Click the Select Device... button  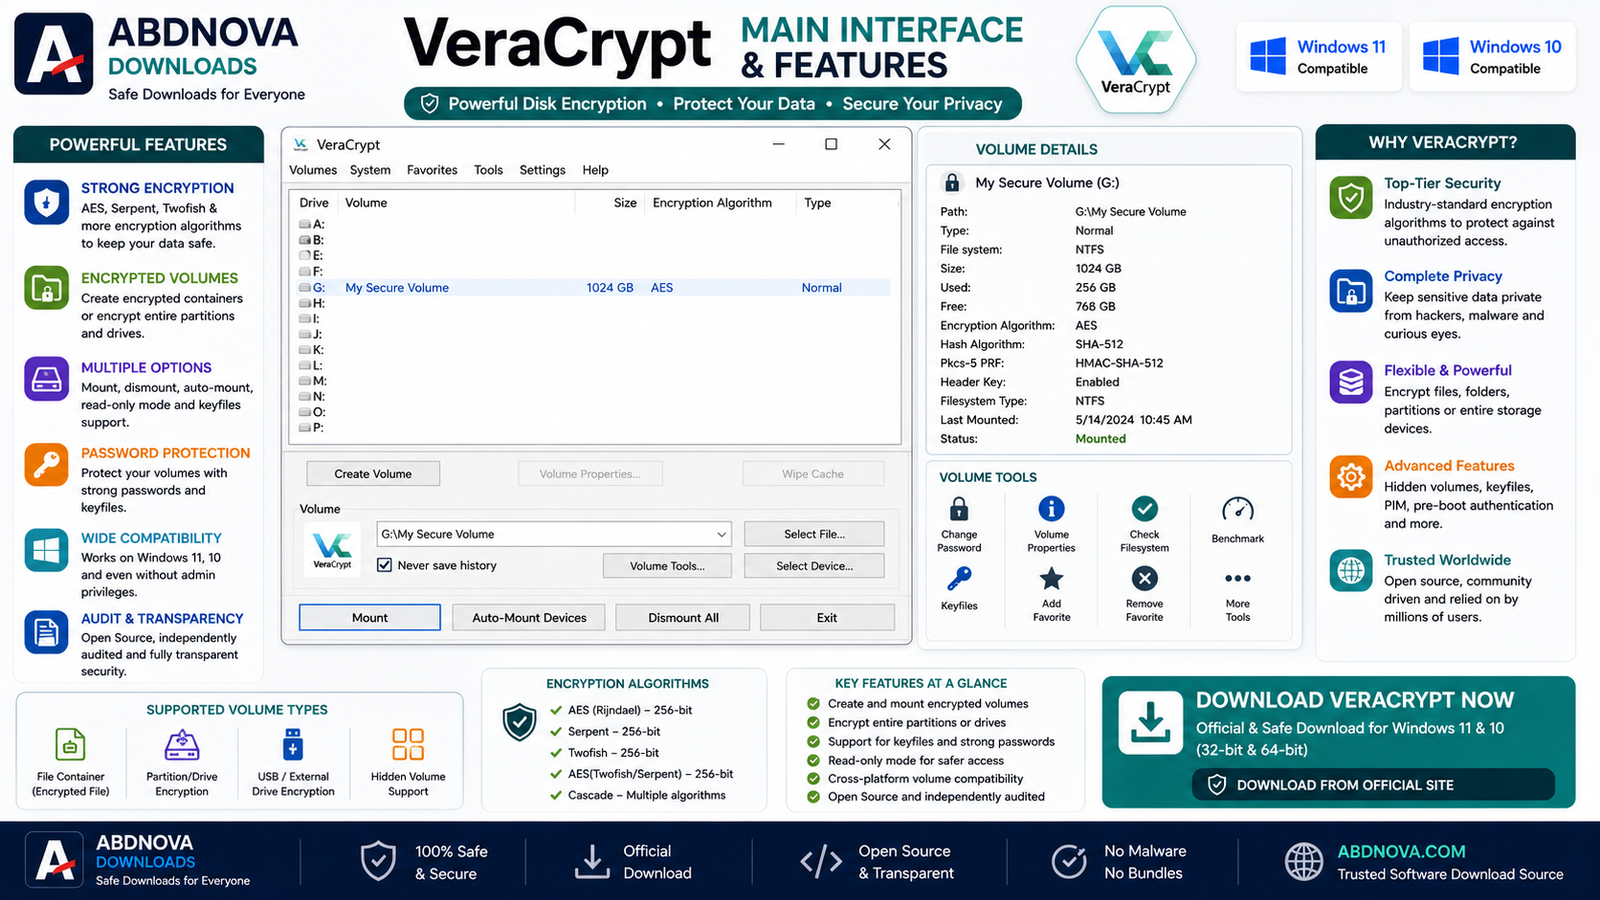point(814,566)
